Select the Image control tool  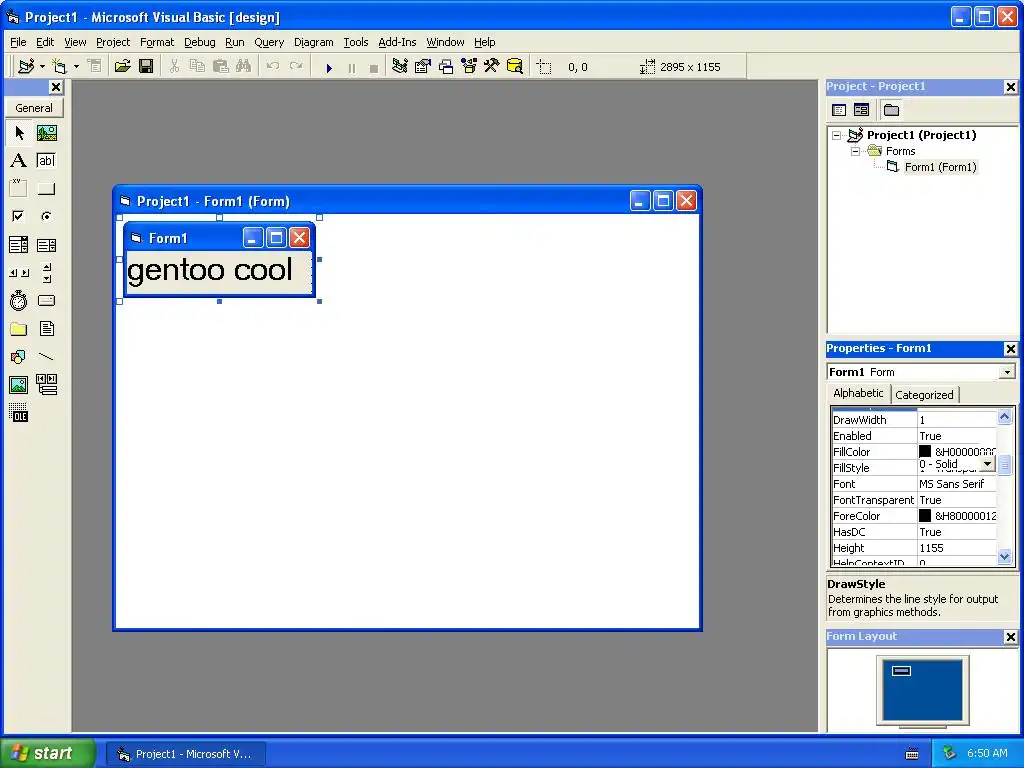19,385
